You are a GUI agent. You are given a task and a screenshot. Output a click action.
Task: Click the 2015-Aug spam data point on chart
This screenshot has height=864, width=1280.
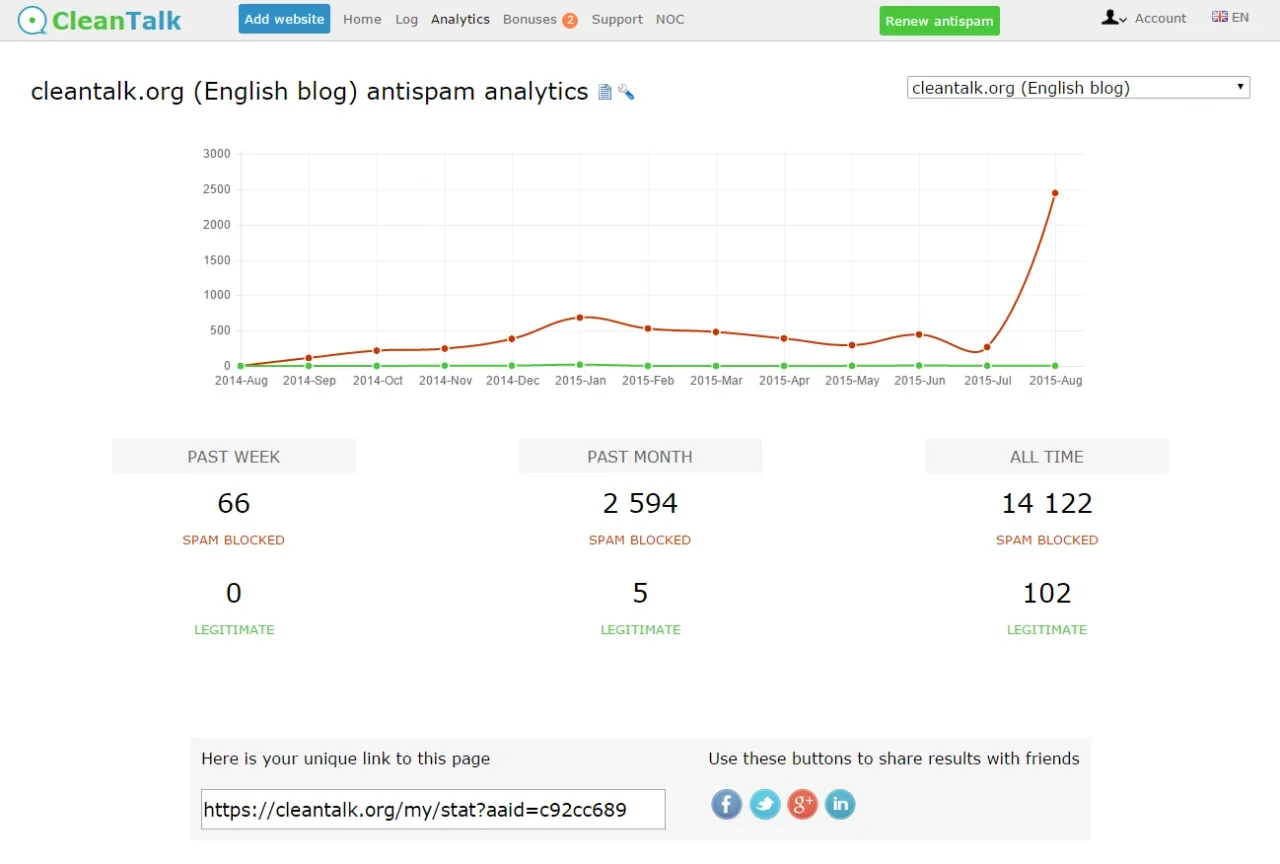coord(1054,193)
